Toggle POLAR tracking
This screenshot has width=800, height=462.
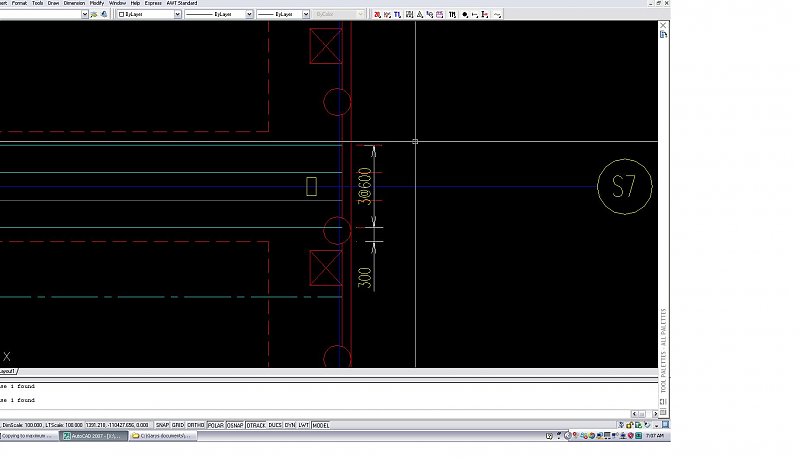[216, 425]
